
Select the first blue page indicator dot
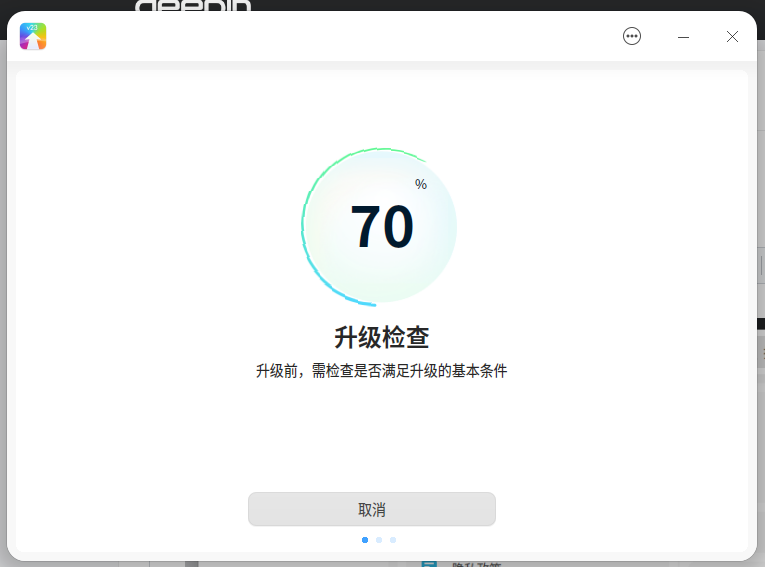pyautogui.click(x=365, y=540)
